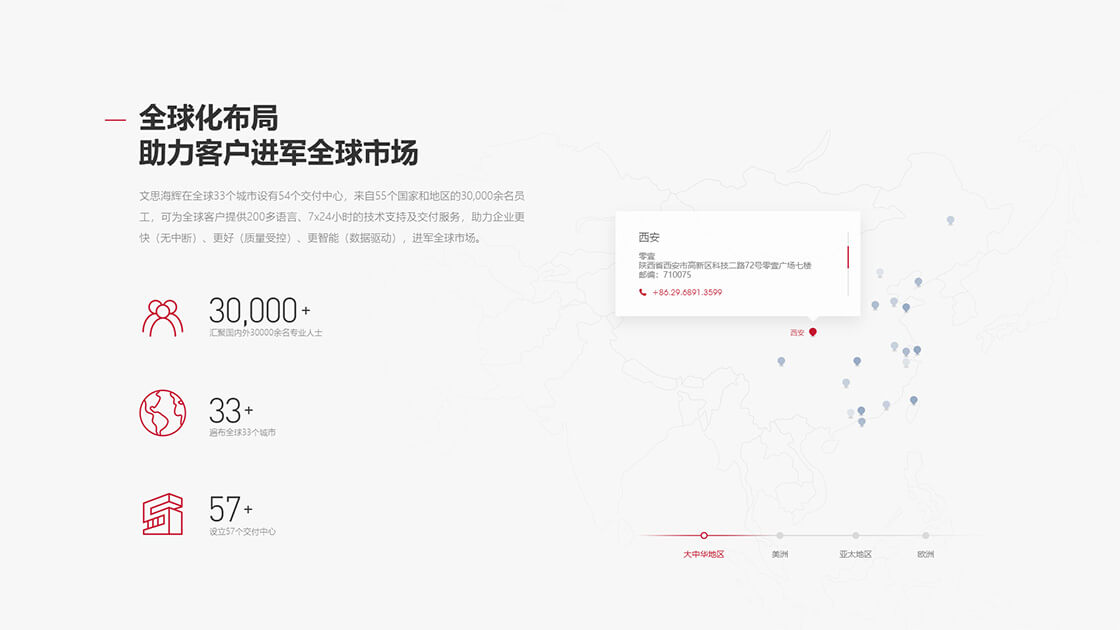Select the red 西安 map pin
This screenshot has height=630, width=1120.
(x=813, y=331)
